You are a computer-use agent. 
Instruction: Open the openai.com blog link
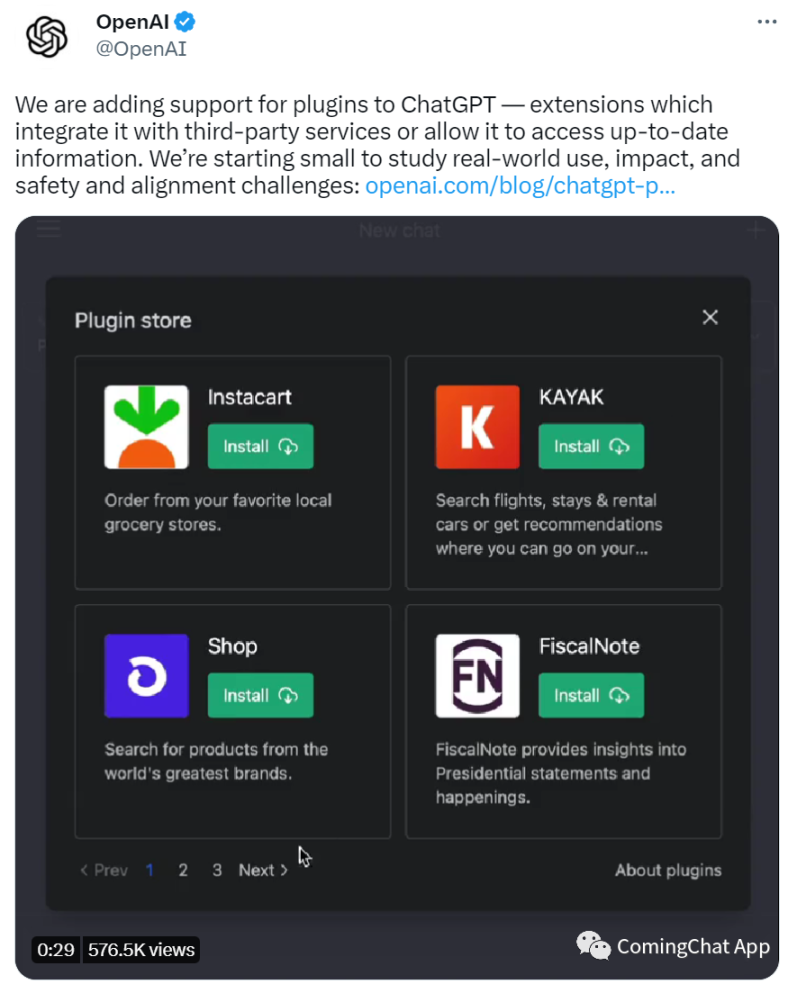pyautogui.click(x=520, y=185)
